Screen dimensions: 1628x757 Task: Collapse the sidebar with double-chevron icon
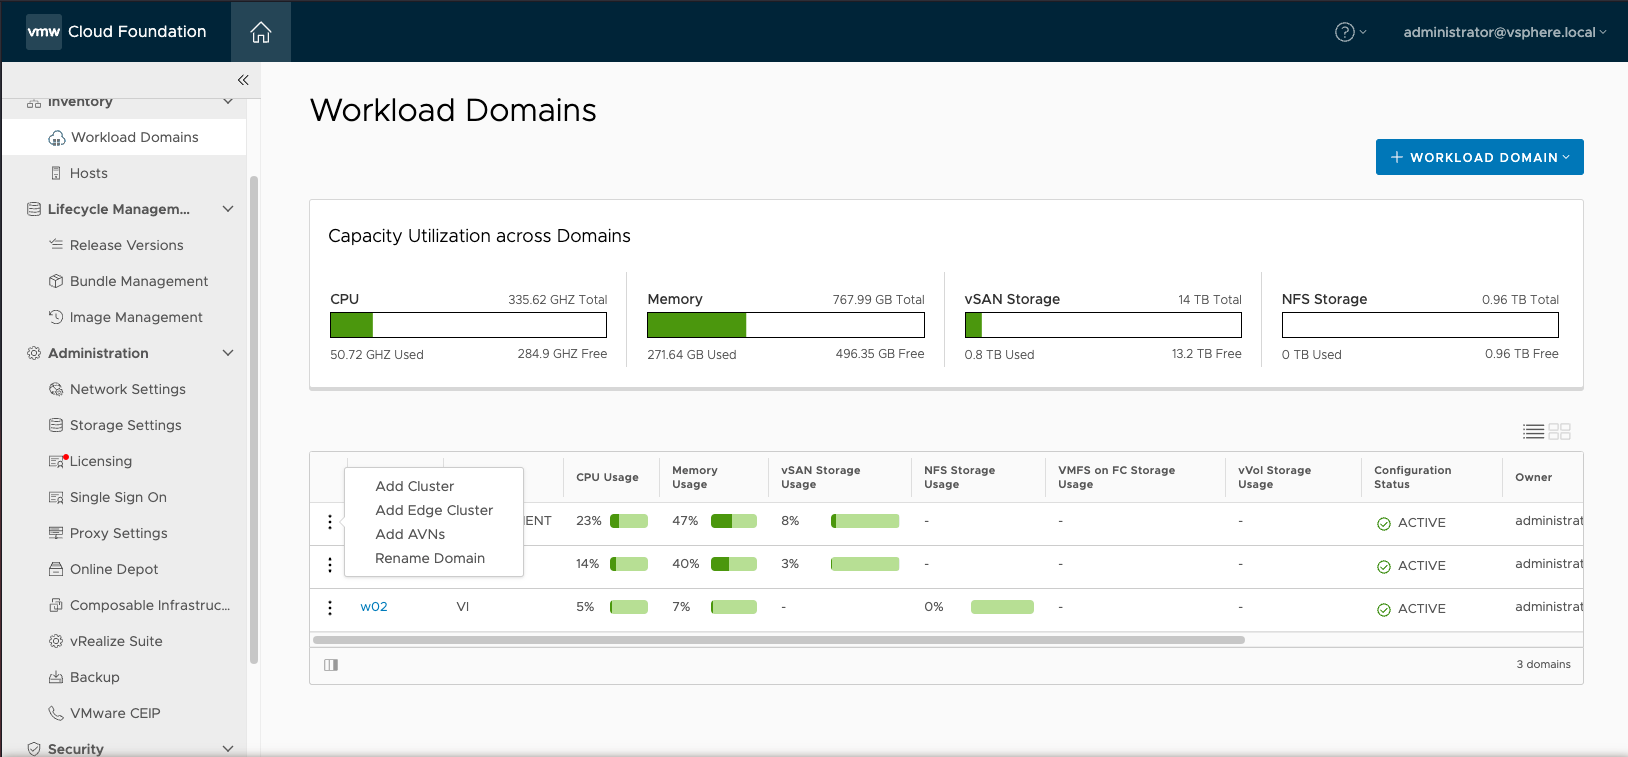(x=243, y=80)
